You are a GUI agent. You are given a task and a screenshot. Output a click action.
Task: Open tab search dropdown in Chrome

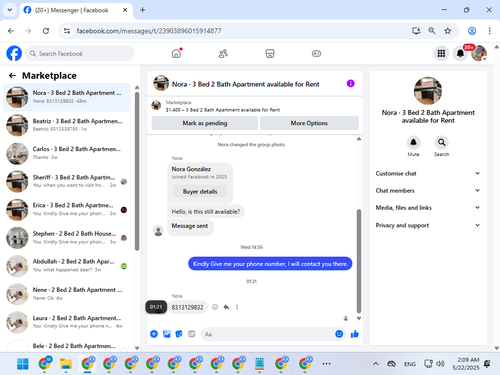point(10,10)
